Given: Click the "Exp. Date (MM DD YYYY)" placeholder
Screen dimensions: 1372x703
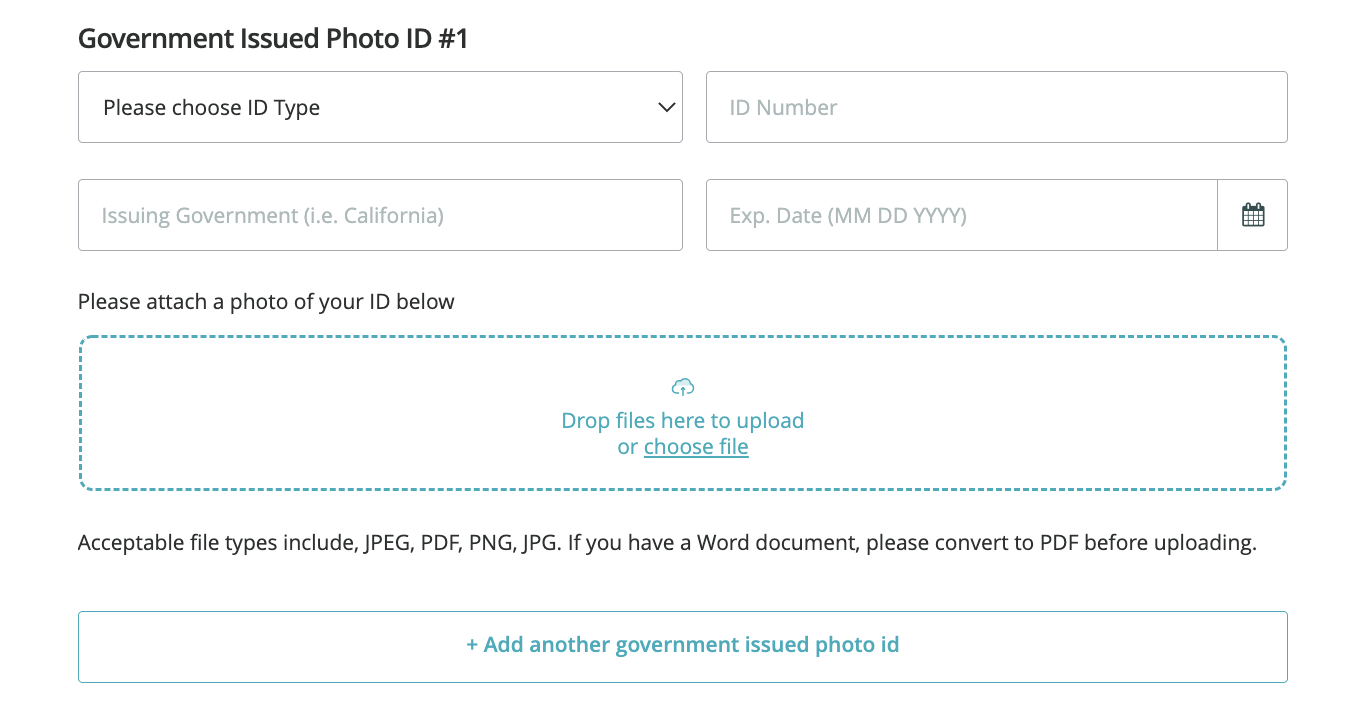Looking at the screenshot, I should tap(848, 215).
